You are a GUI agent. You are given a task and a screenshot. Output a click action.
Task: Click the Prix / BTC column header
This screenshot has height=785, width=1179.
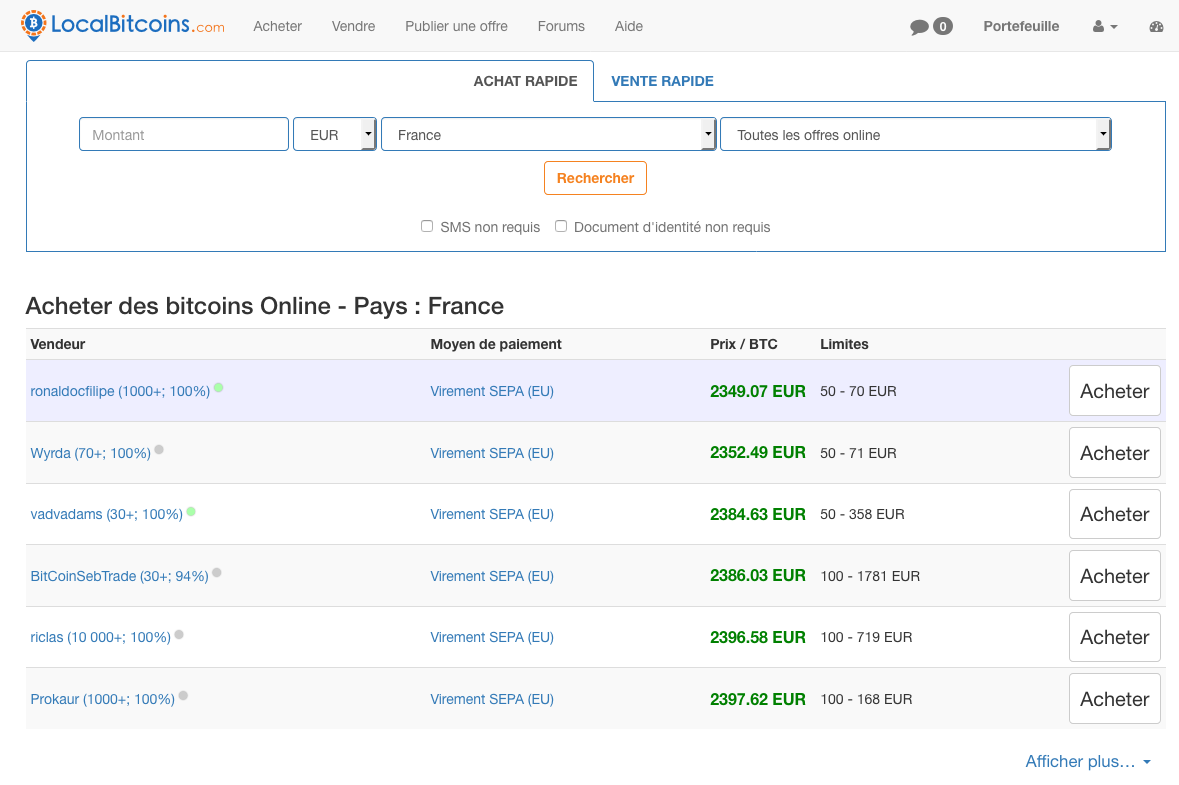[x=744, y=344]
